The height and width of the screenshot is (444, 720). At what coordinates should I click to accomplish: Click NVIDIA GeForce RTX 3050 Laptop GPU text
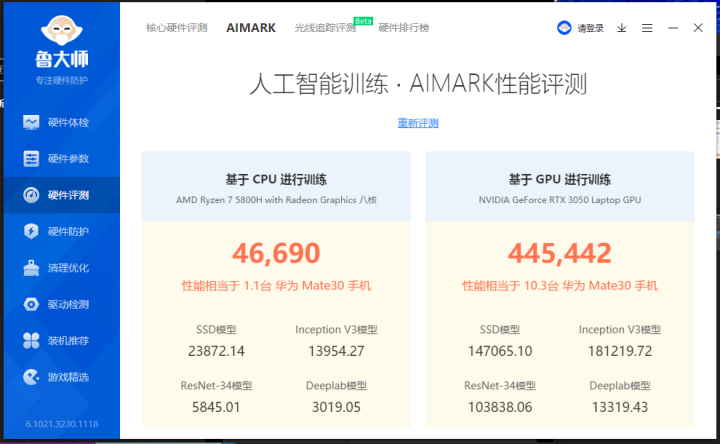click(560, 200)
